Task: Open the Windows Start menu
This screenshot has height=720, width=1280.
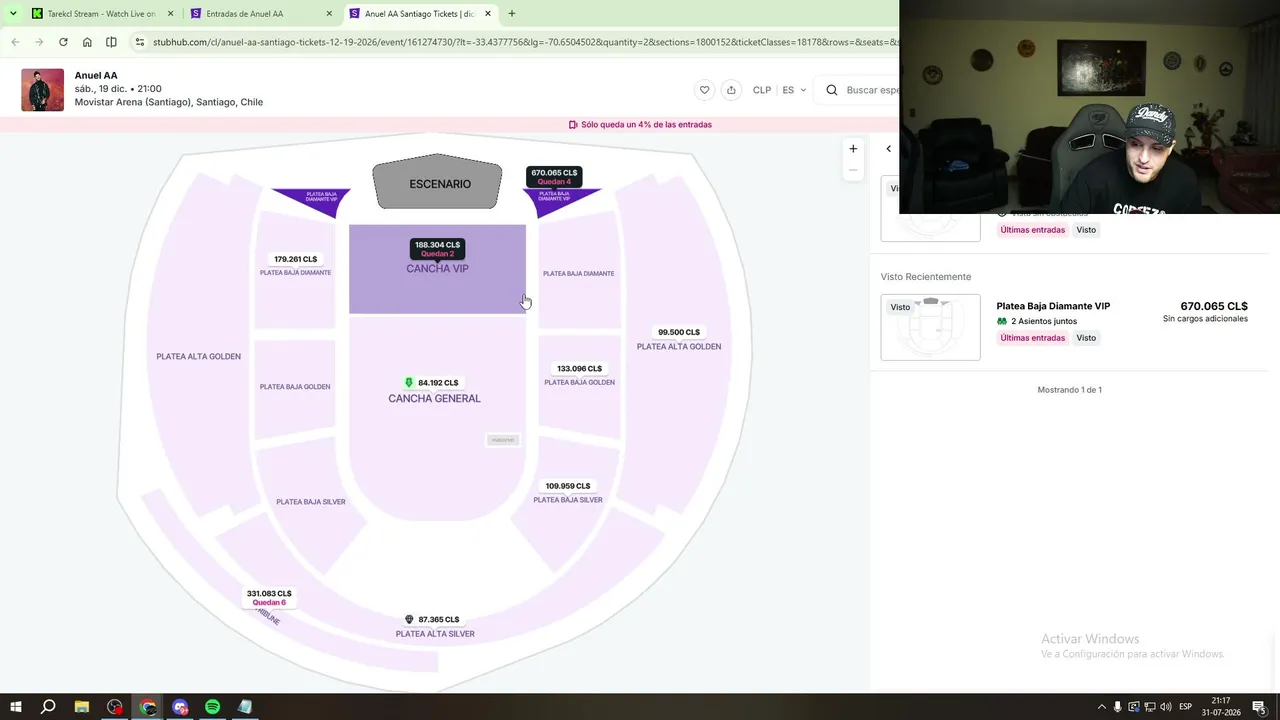Action: (16, 707)
